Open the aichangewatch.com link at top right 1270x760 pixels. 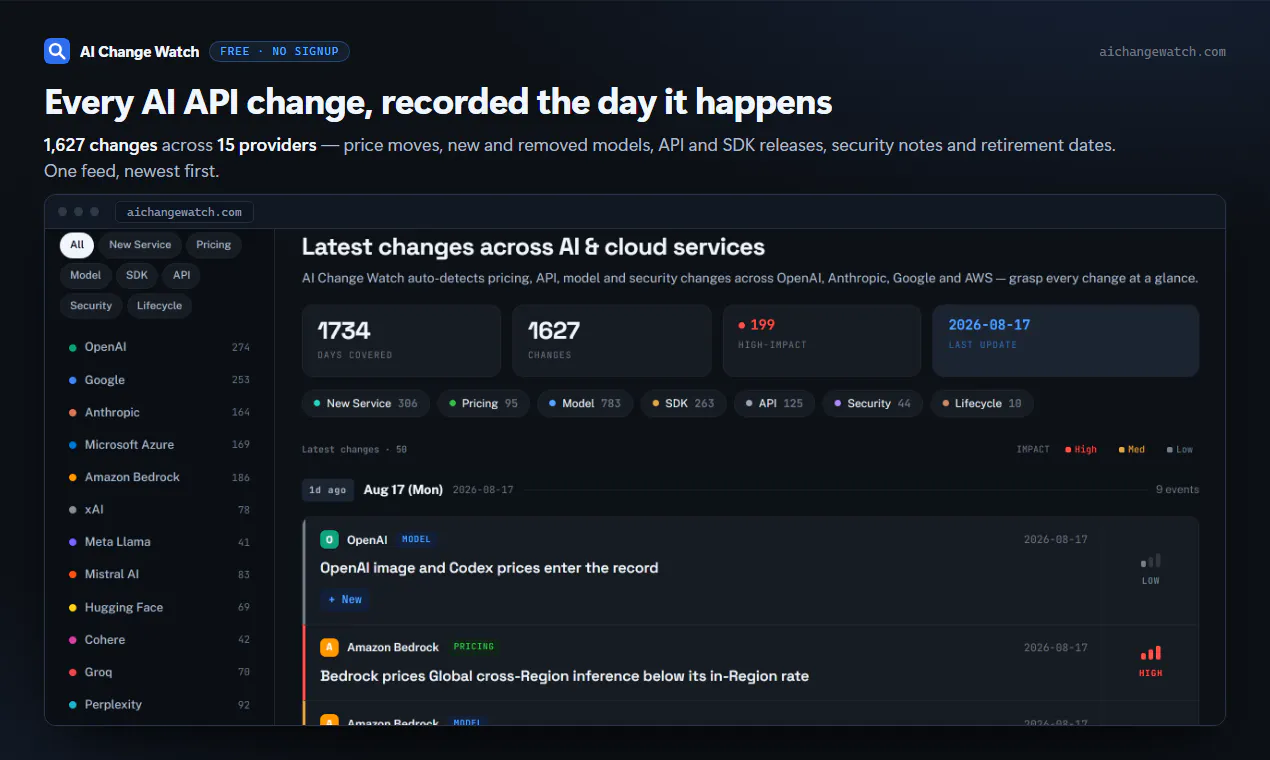[1161, 52]
